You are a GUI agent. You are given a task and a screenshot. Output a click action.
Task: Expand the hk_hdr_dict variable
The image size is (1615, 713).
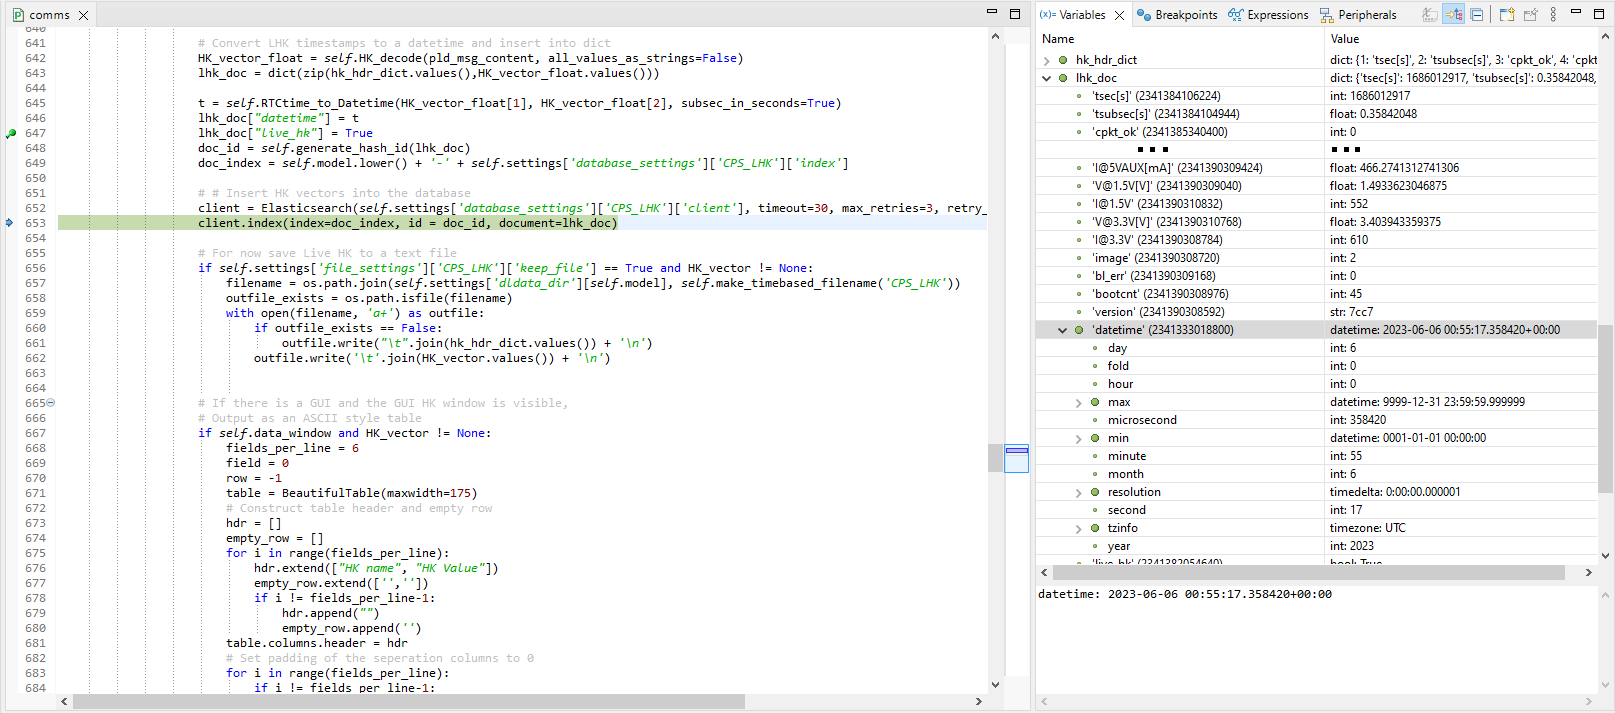point(1047,60)
